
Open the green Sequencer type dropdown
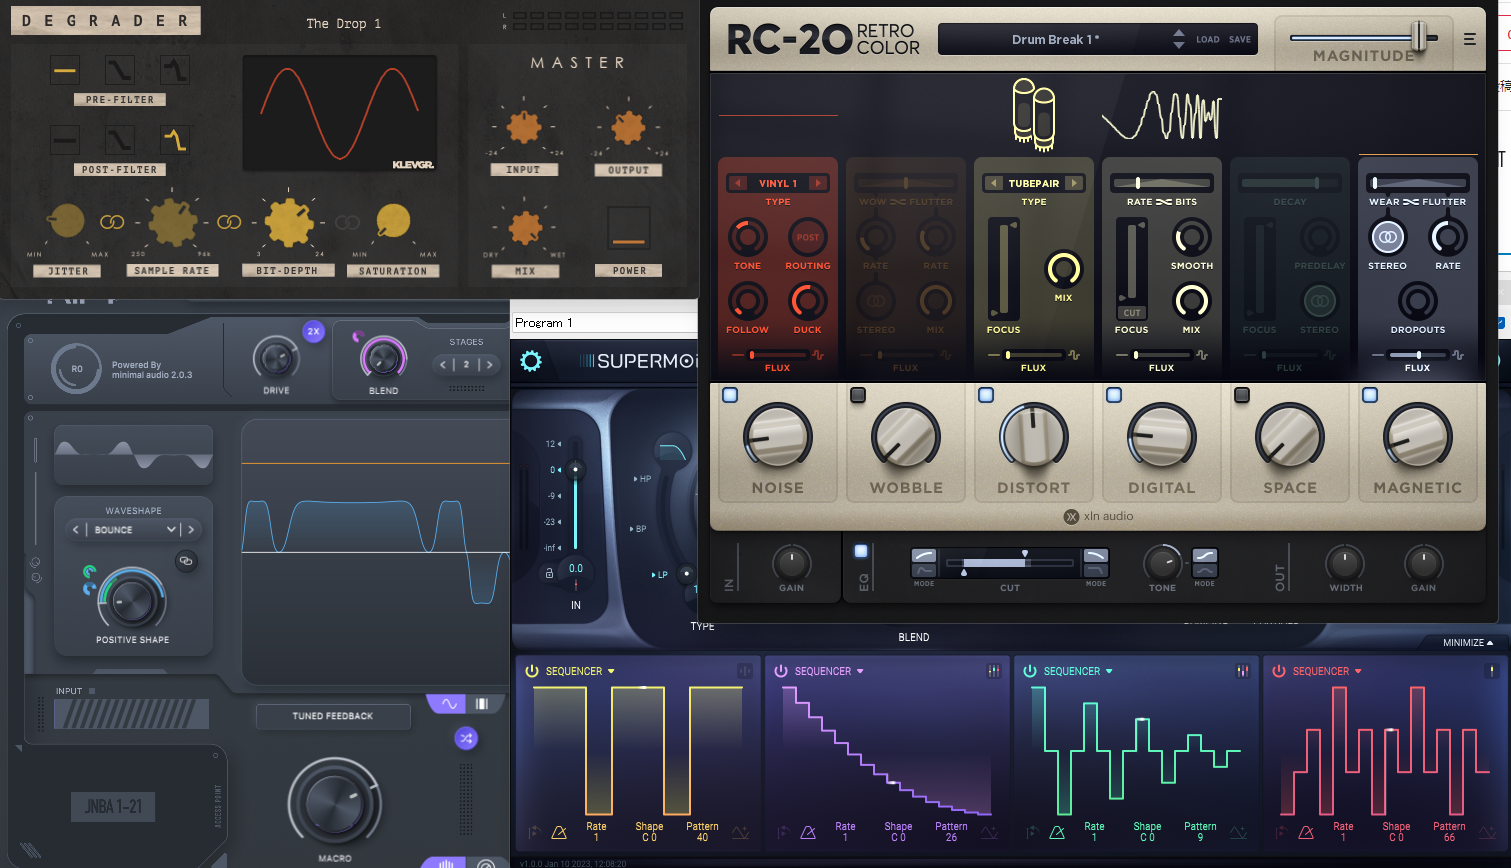coord(1078,671)
